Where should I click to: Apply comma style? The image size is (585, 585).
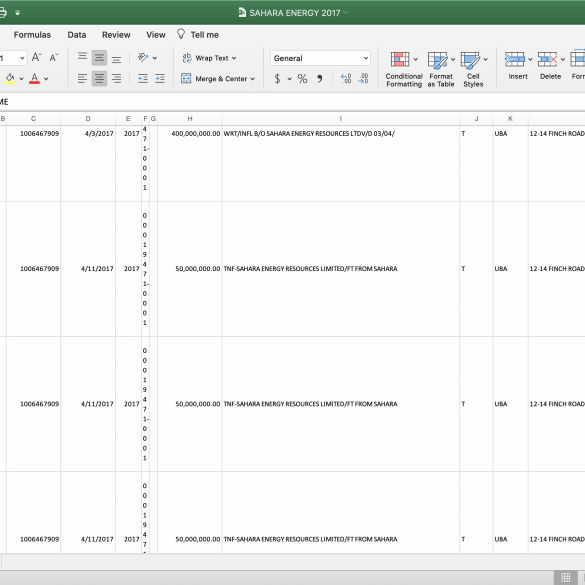click(319, 78)
